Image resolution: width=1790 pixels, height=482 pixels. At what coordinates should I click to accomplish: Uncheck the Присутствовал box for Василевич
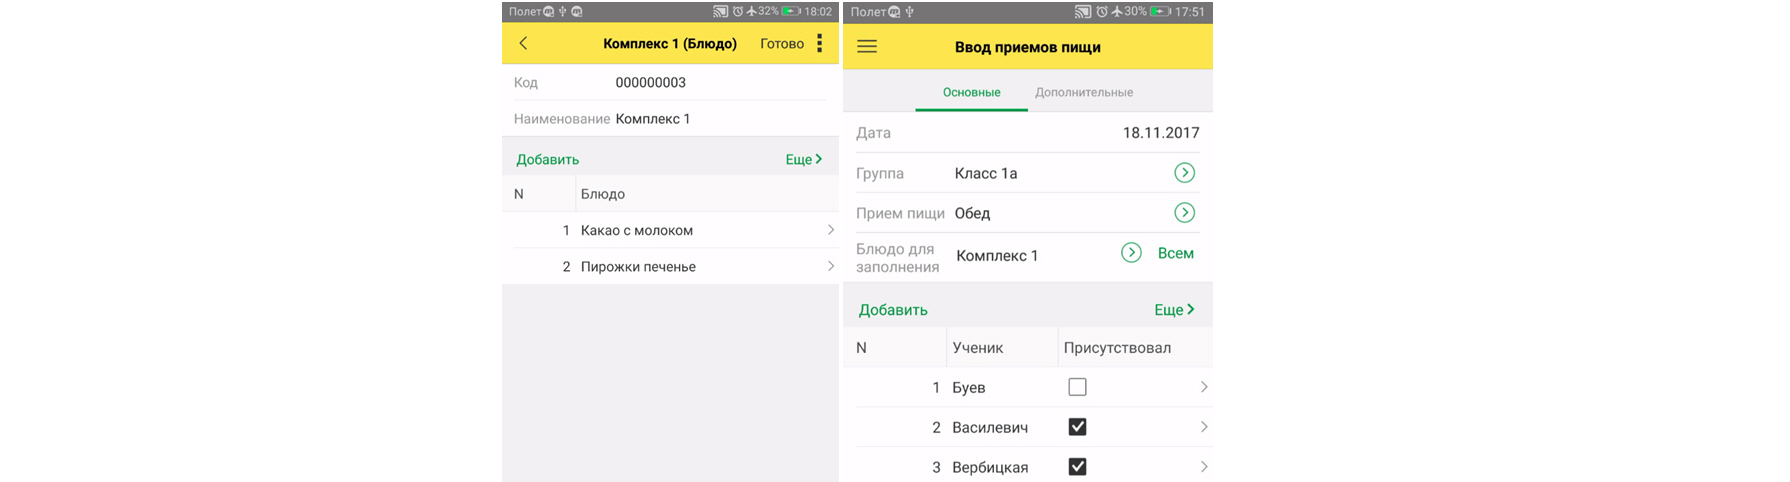(x=1077, y=427)
